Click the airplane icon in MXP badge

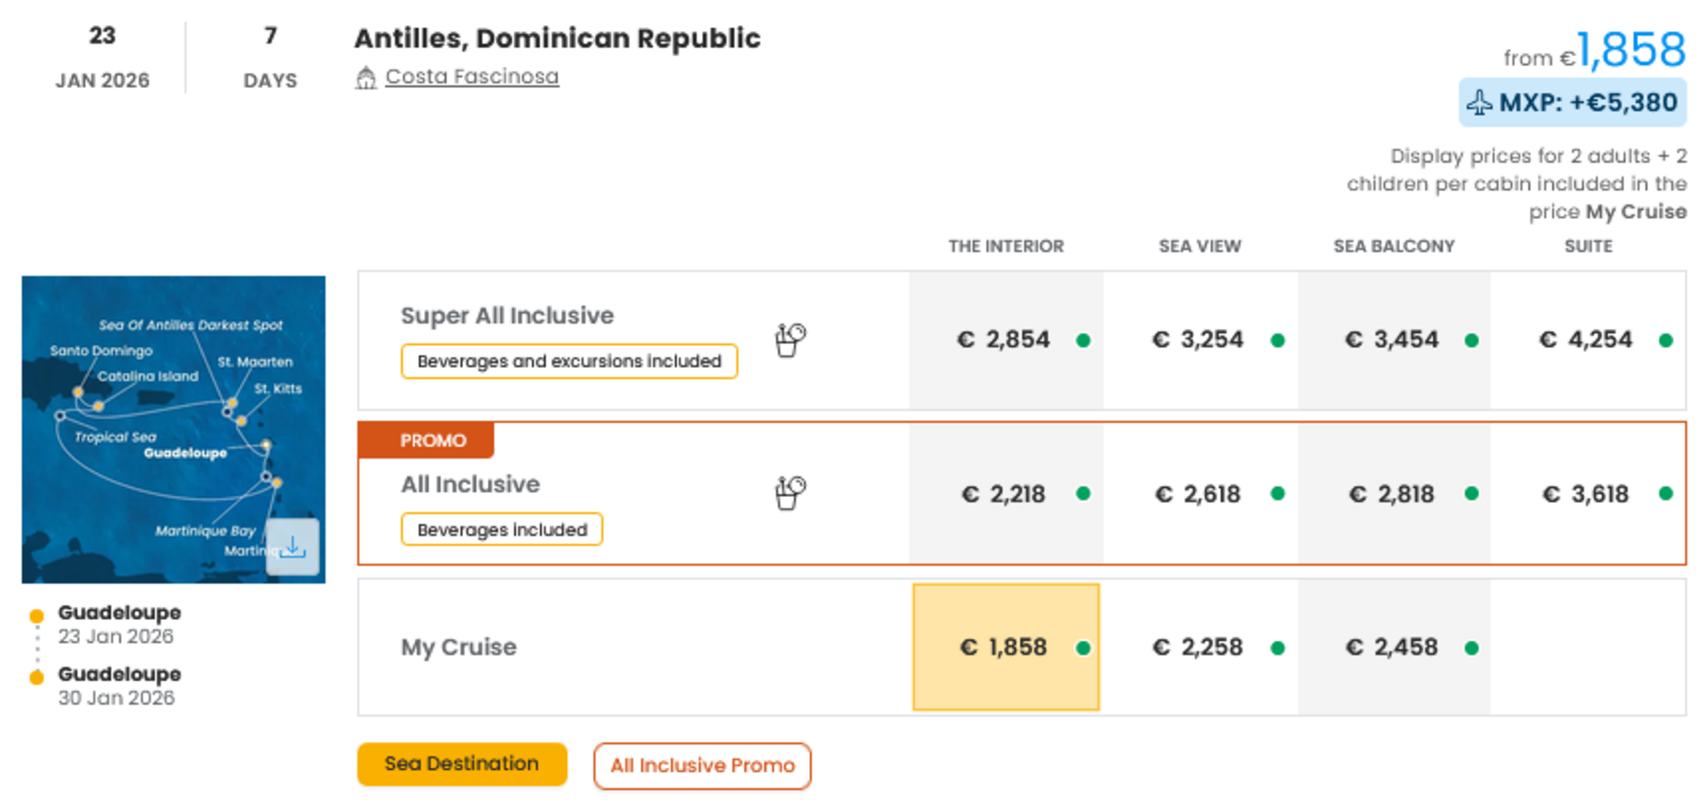point(1479,103)
